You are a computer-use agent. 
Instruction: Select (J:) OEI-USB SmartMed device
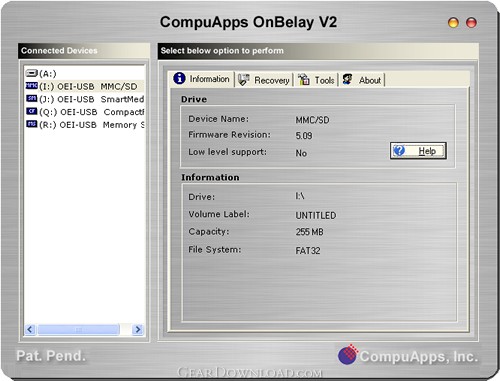tap(85, 99)
